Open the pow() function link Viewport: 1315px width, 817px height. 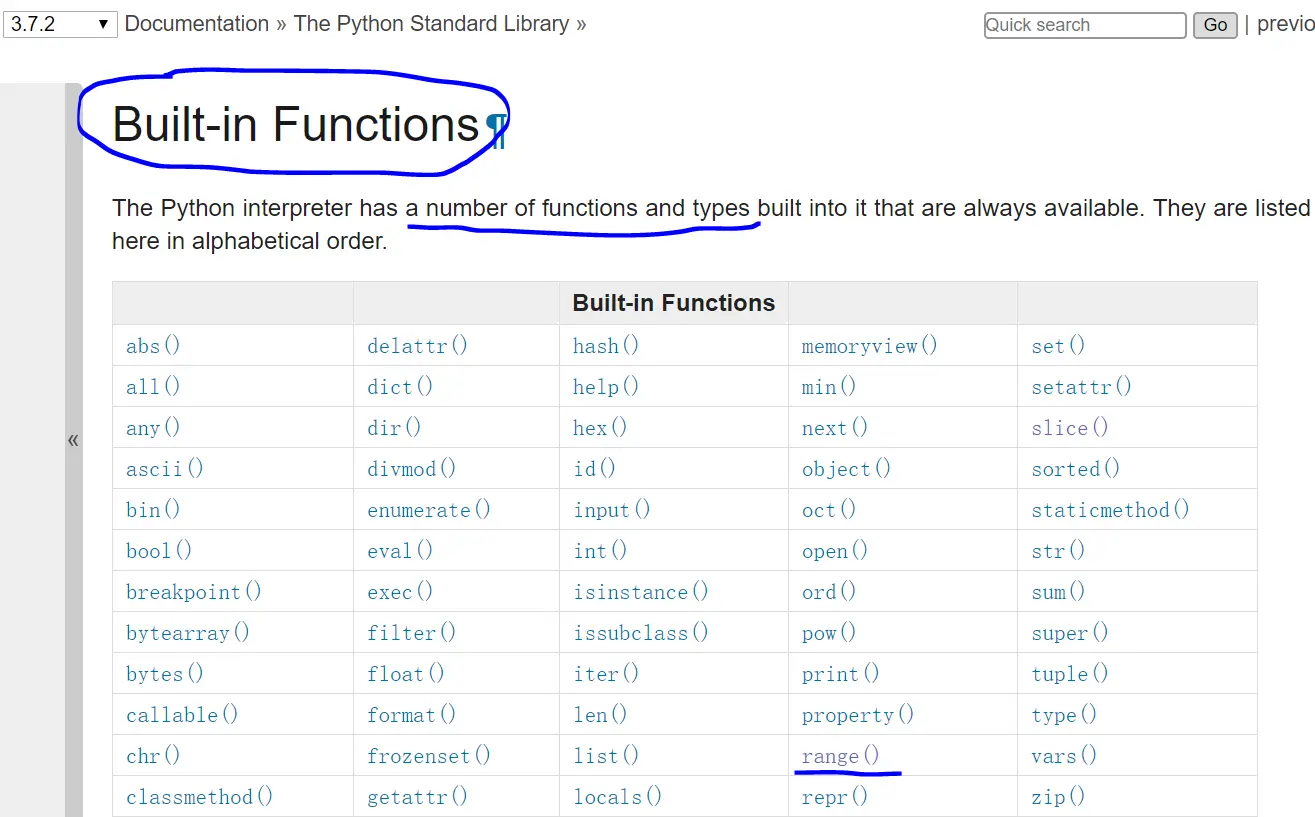tap(829, 633)
